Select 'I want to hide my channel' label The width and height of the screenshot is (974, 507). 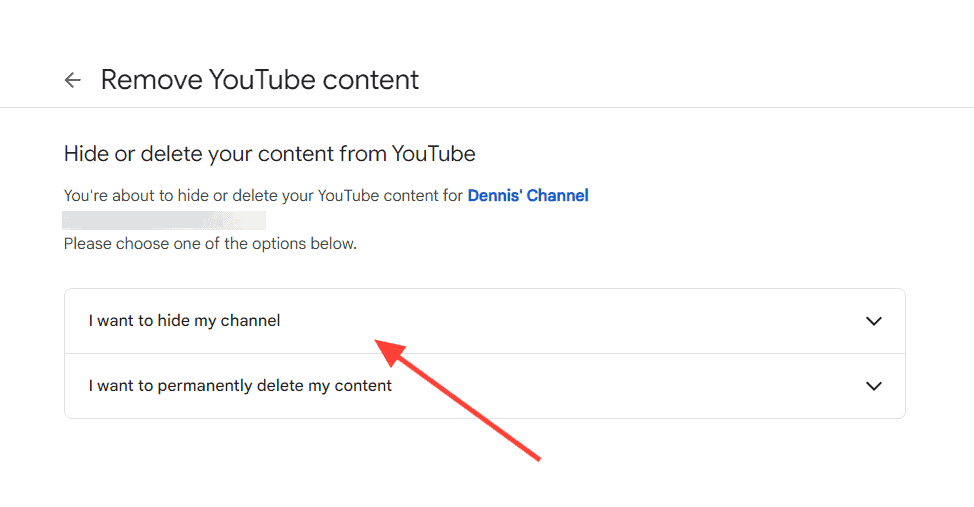(x=184, y=321)
